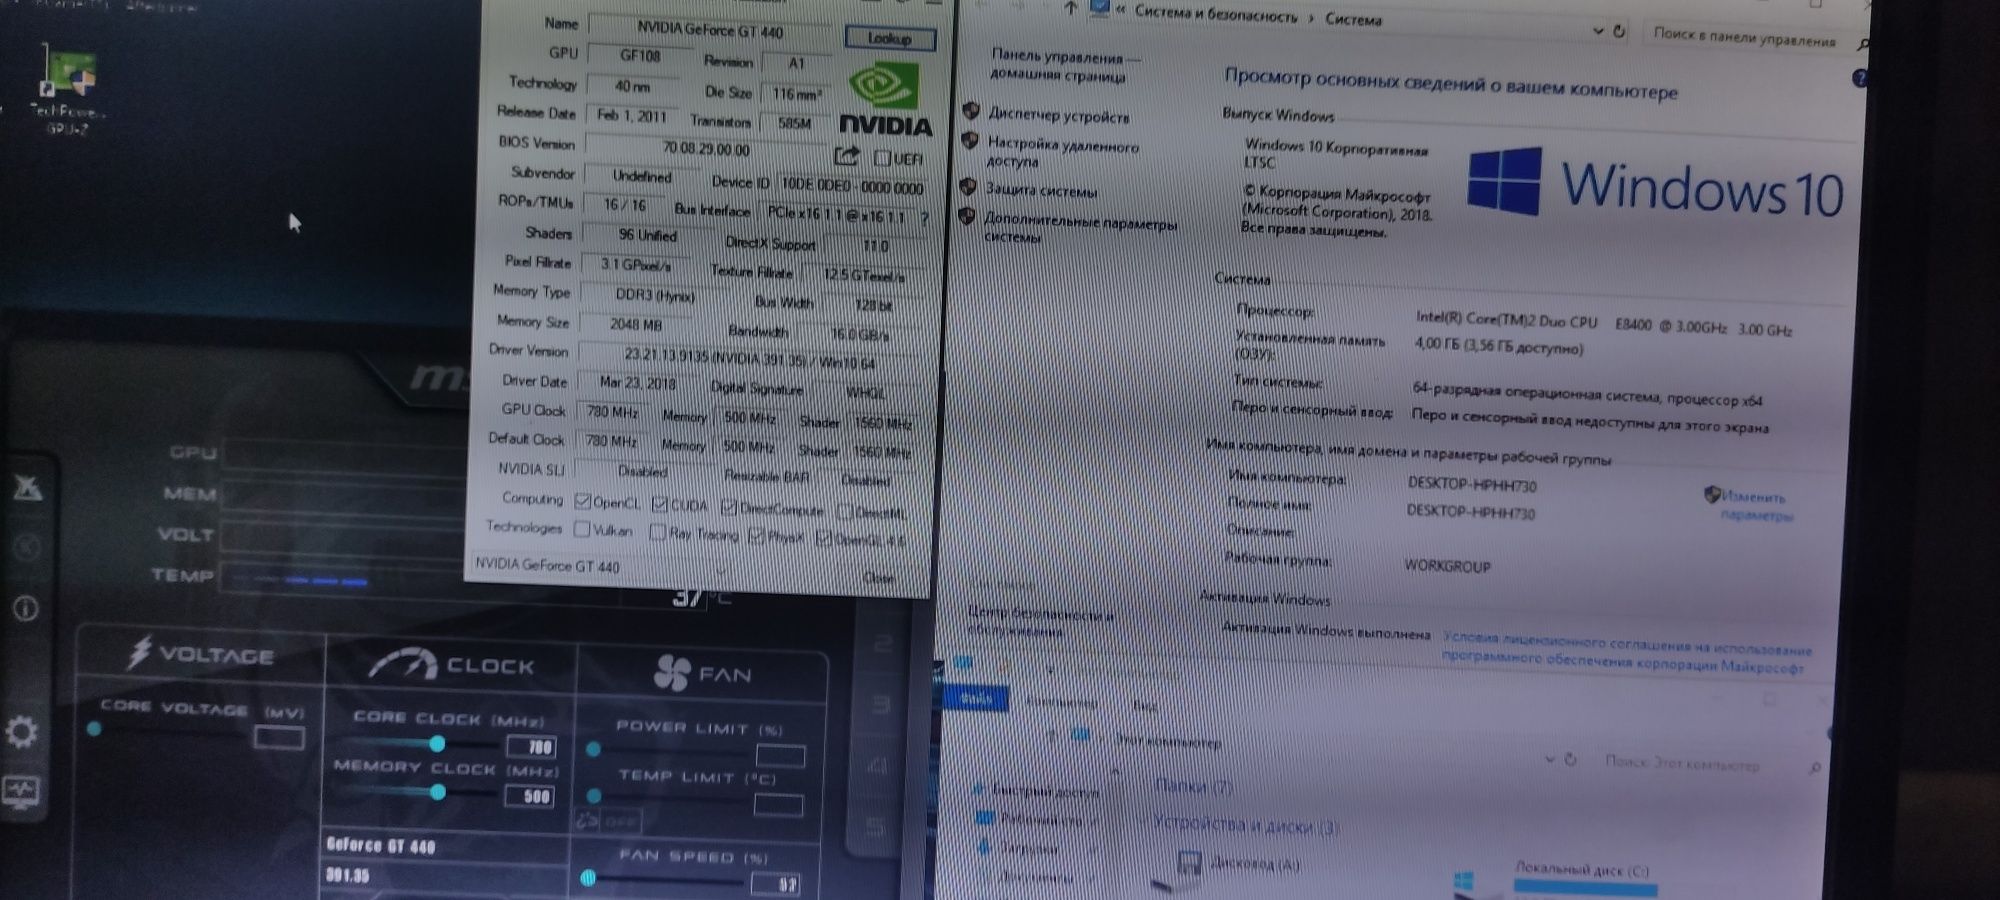Image resolution: width=2000 pixels, height=900 pixels.
Task: Open Afterburner settings gear icon
Action: (22, 732)
